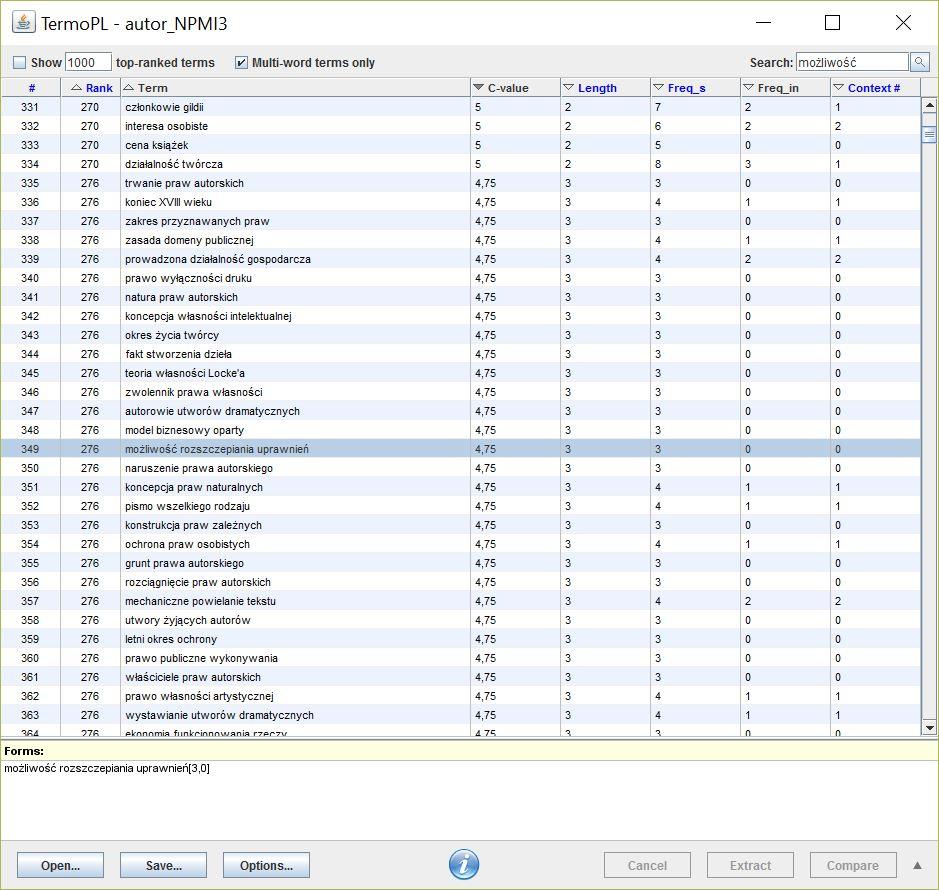Select row 'cena książek'

coord(461,145)
